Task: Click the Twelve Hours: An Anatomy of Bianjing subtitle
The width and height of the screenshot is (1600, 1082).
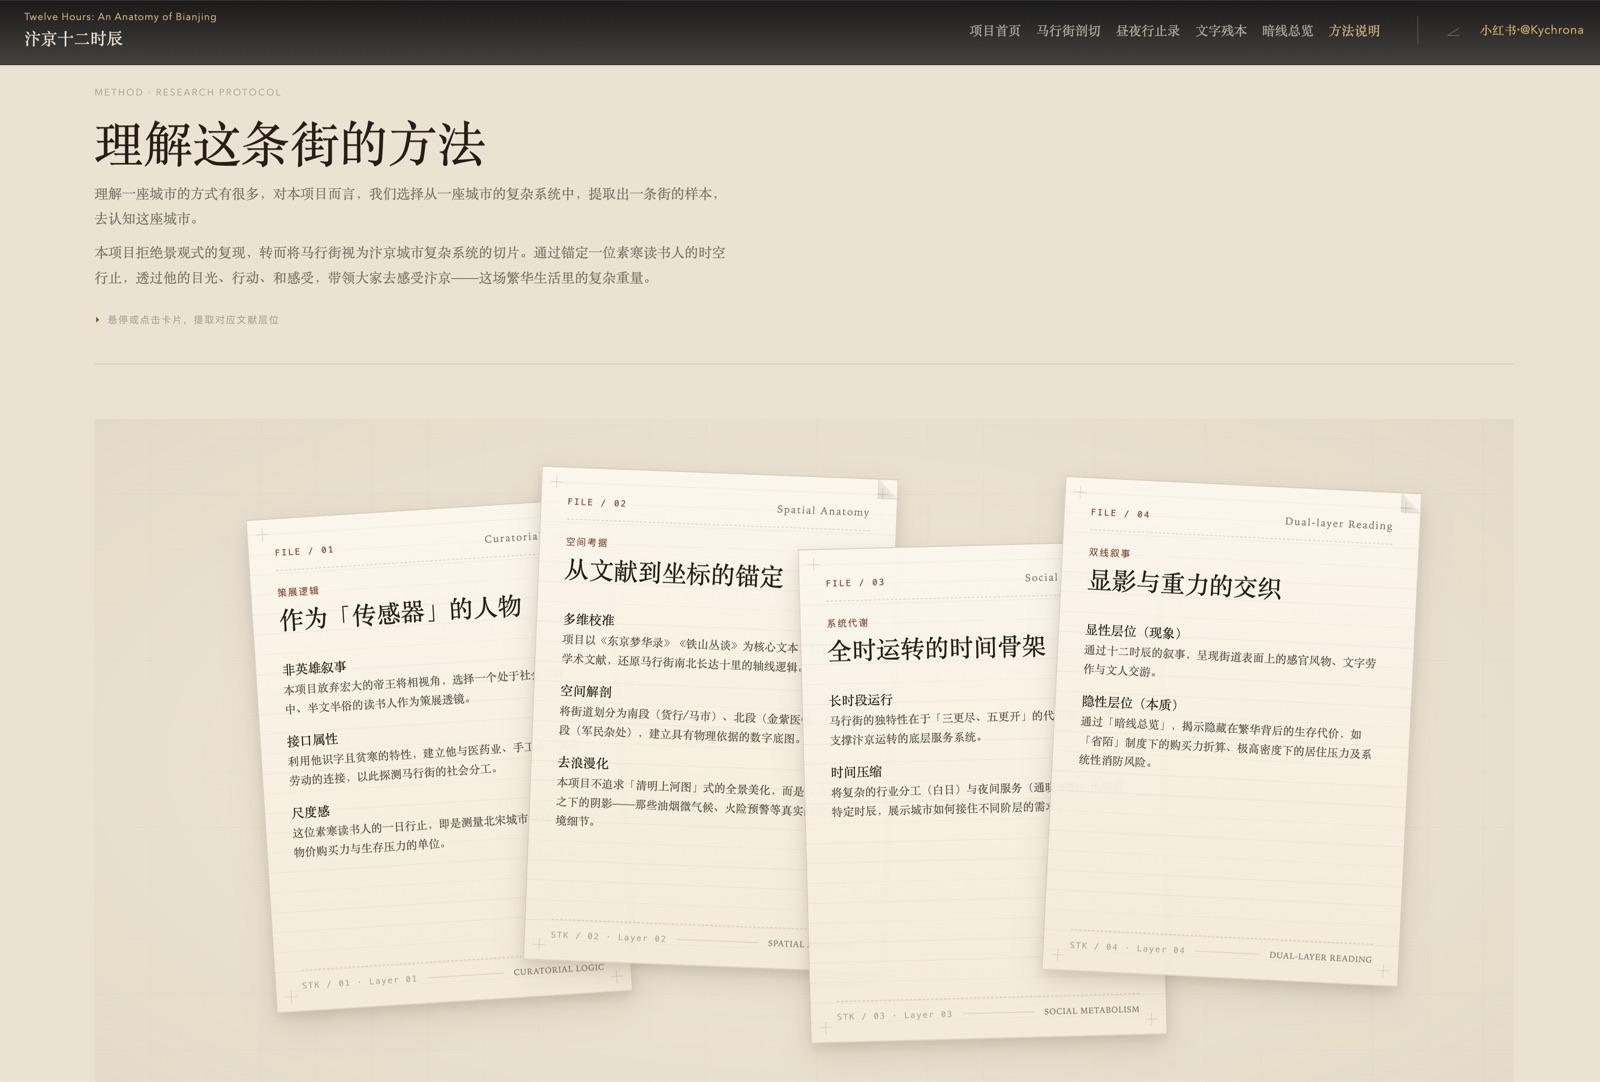Action: 120,17
